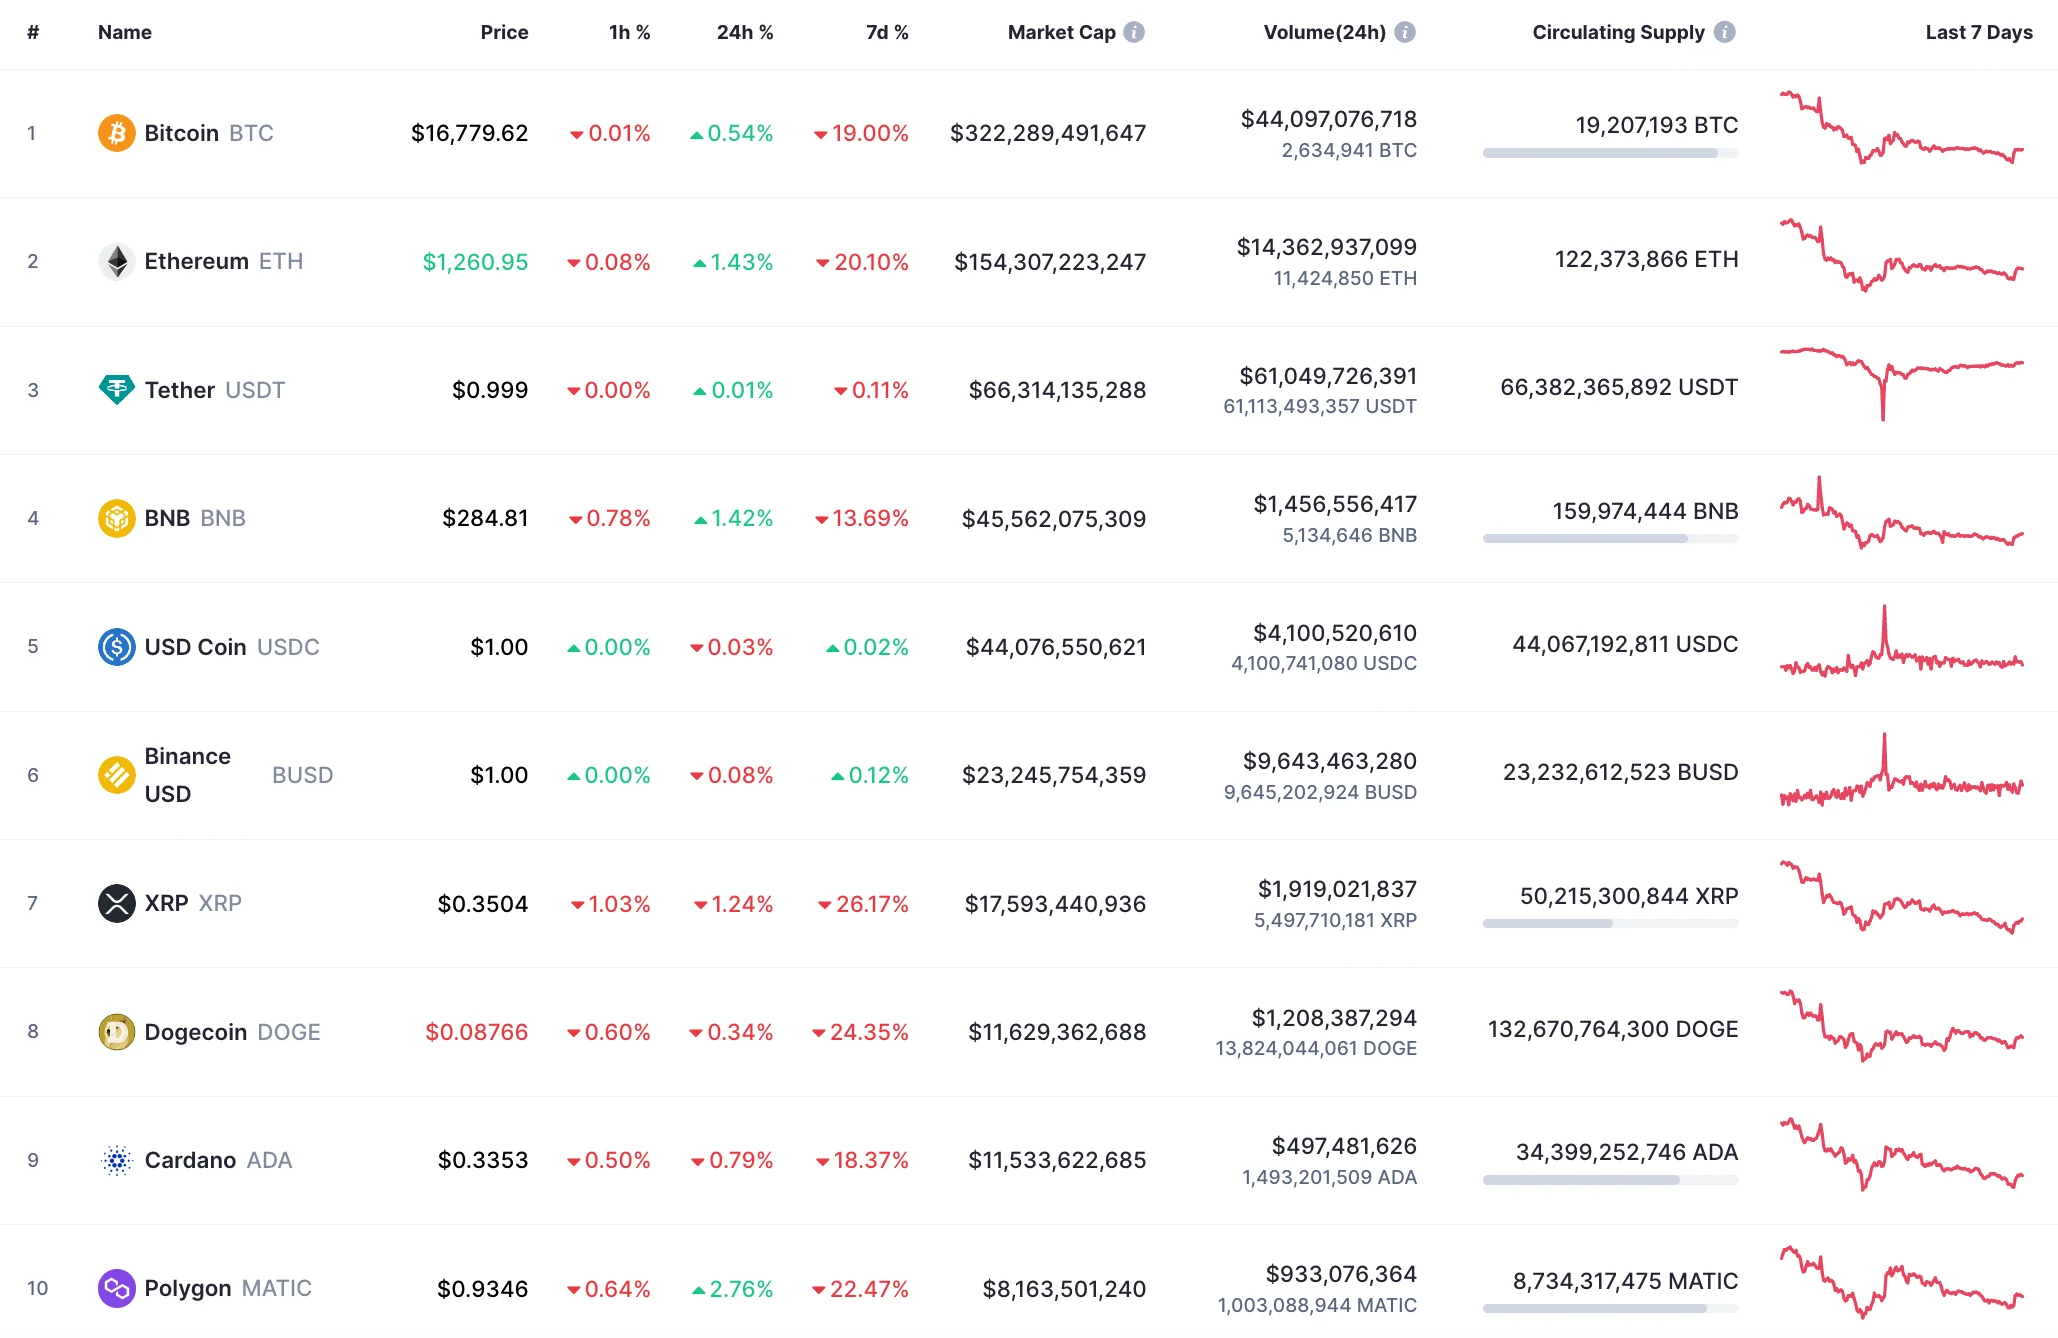Open the Market Cap info tooltip
The image size is (2058, 1338).
(x=1133, y=31)
